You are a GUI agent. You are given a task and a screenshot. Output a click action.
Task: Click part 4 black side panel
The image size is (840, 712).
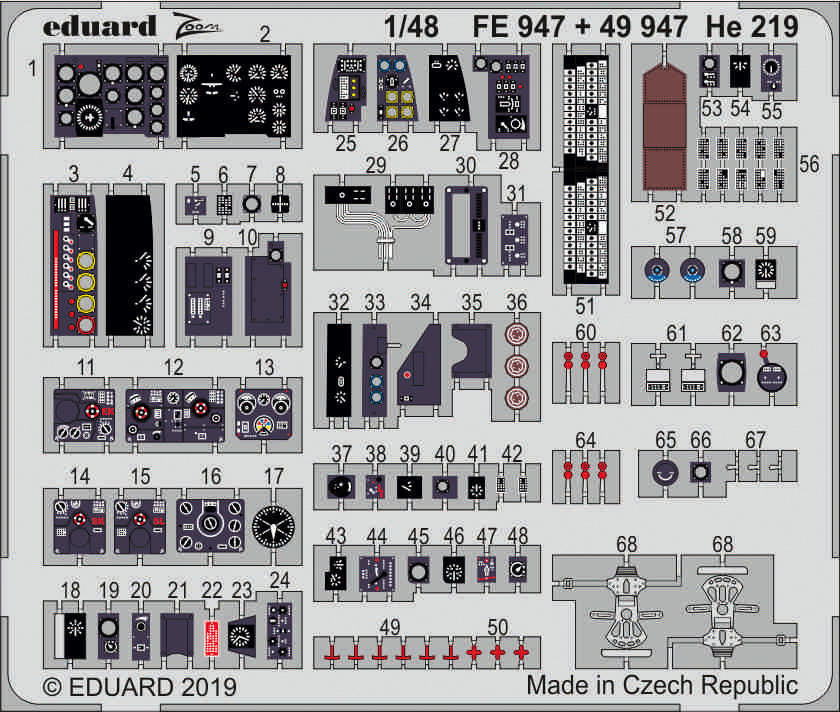pyautogui.click(x=129, y=265)
